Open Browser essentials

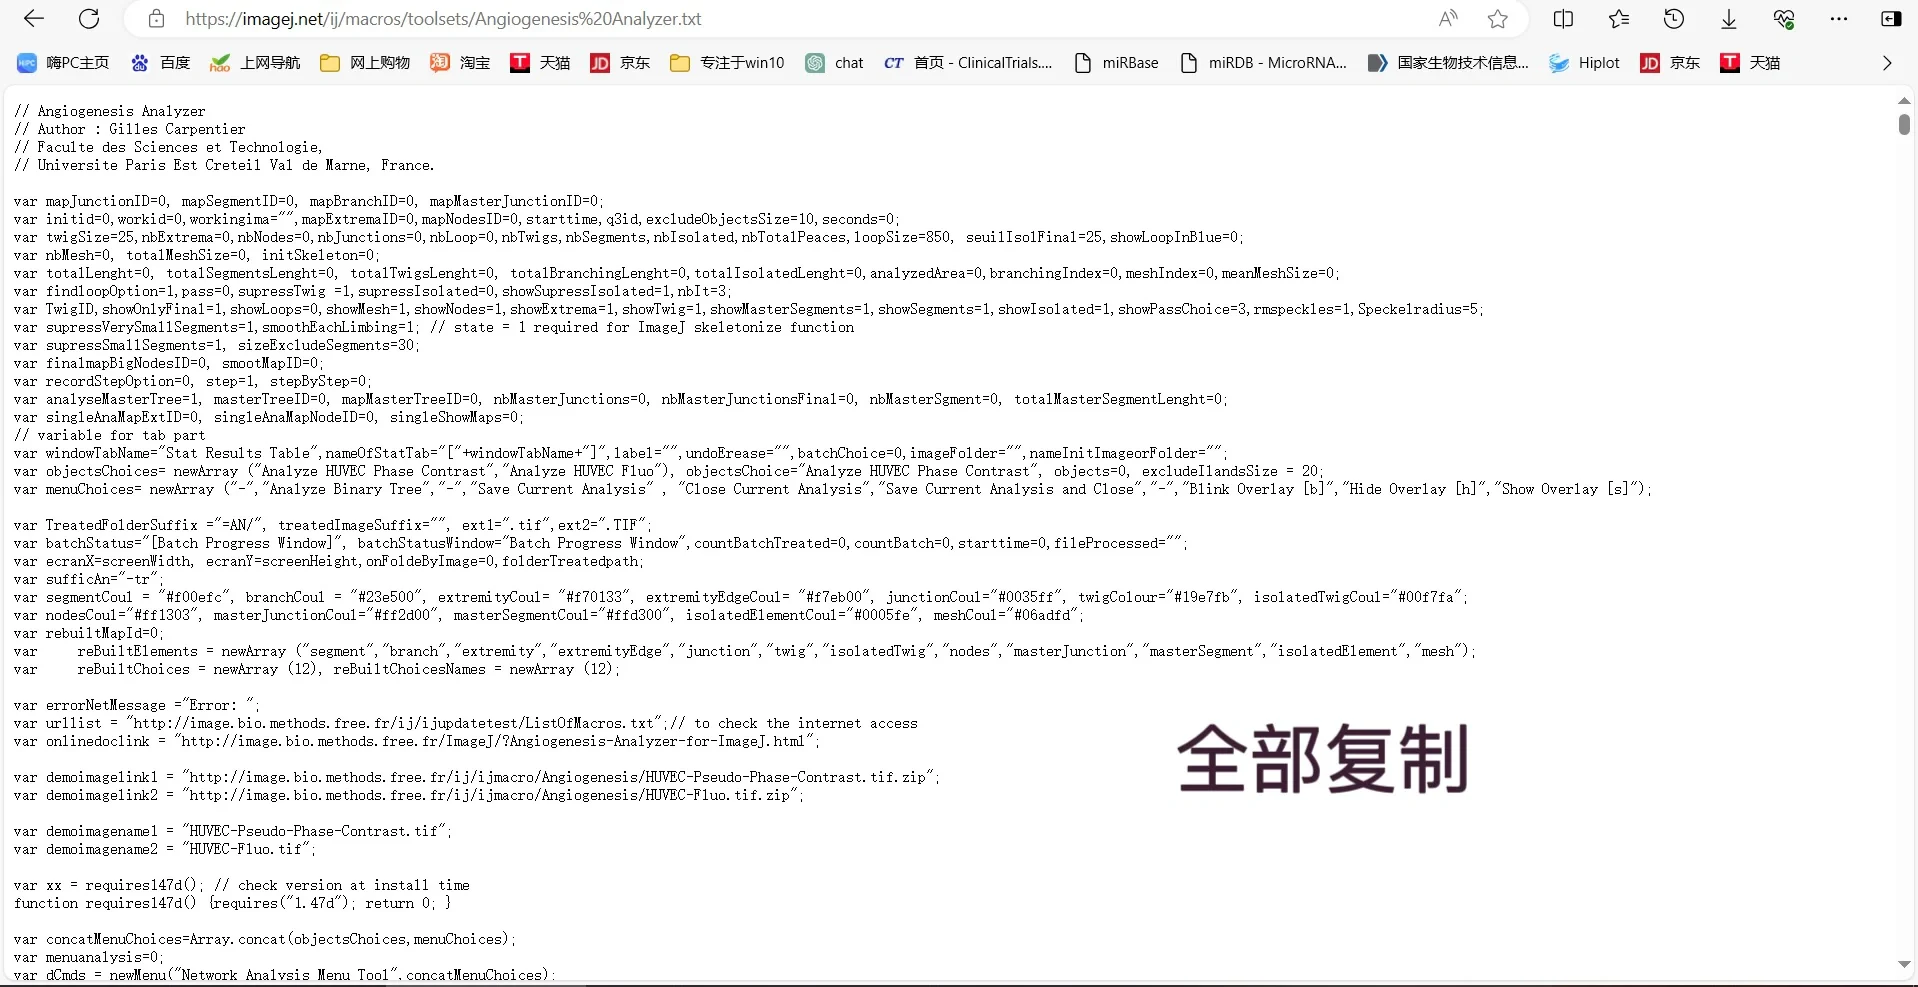1785,18
